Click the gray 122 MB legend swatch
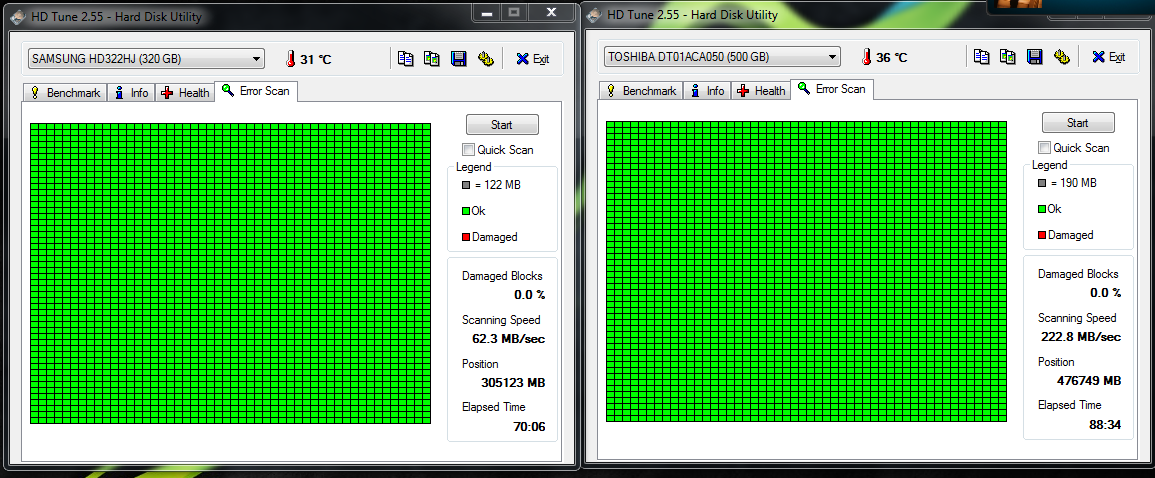 [466, 185]
